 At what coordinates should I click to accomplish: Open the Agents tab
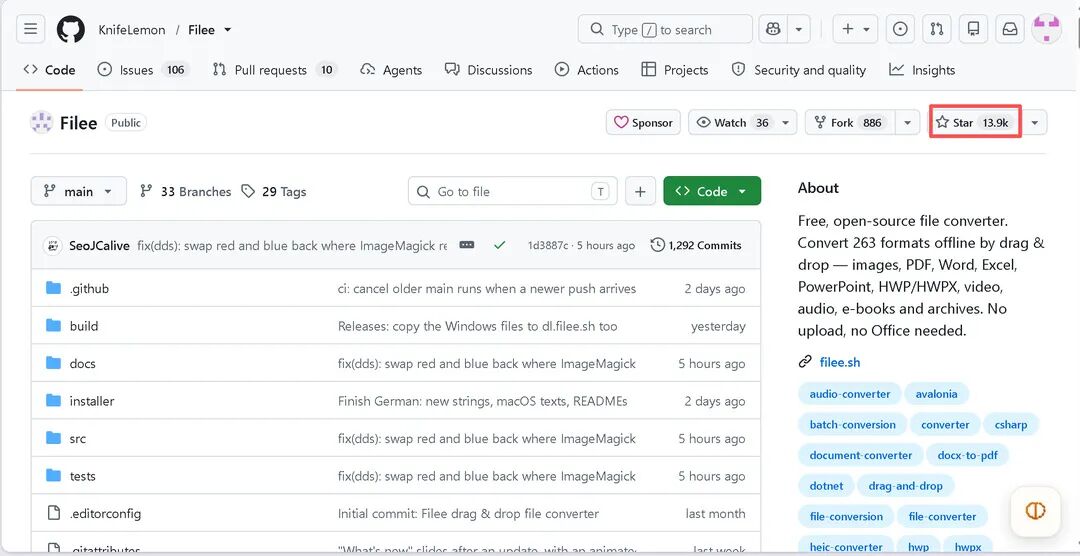tap(391, 70)
